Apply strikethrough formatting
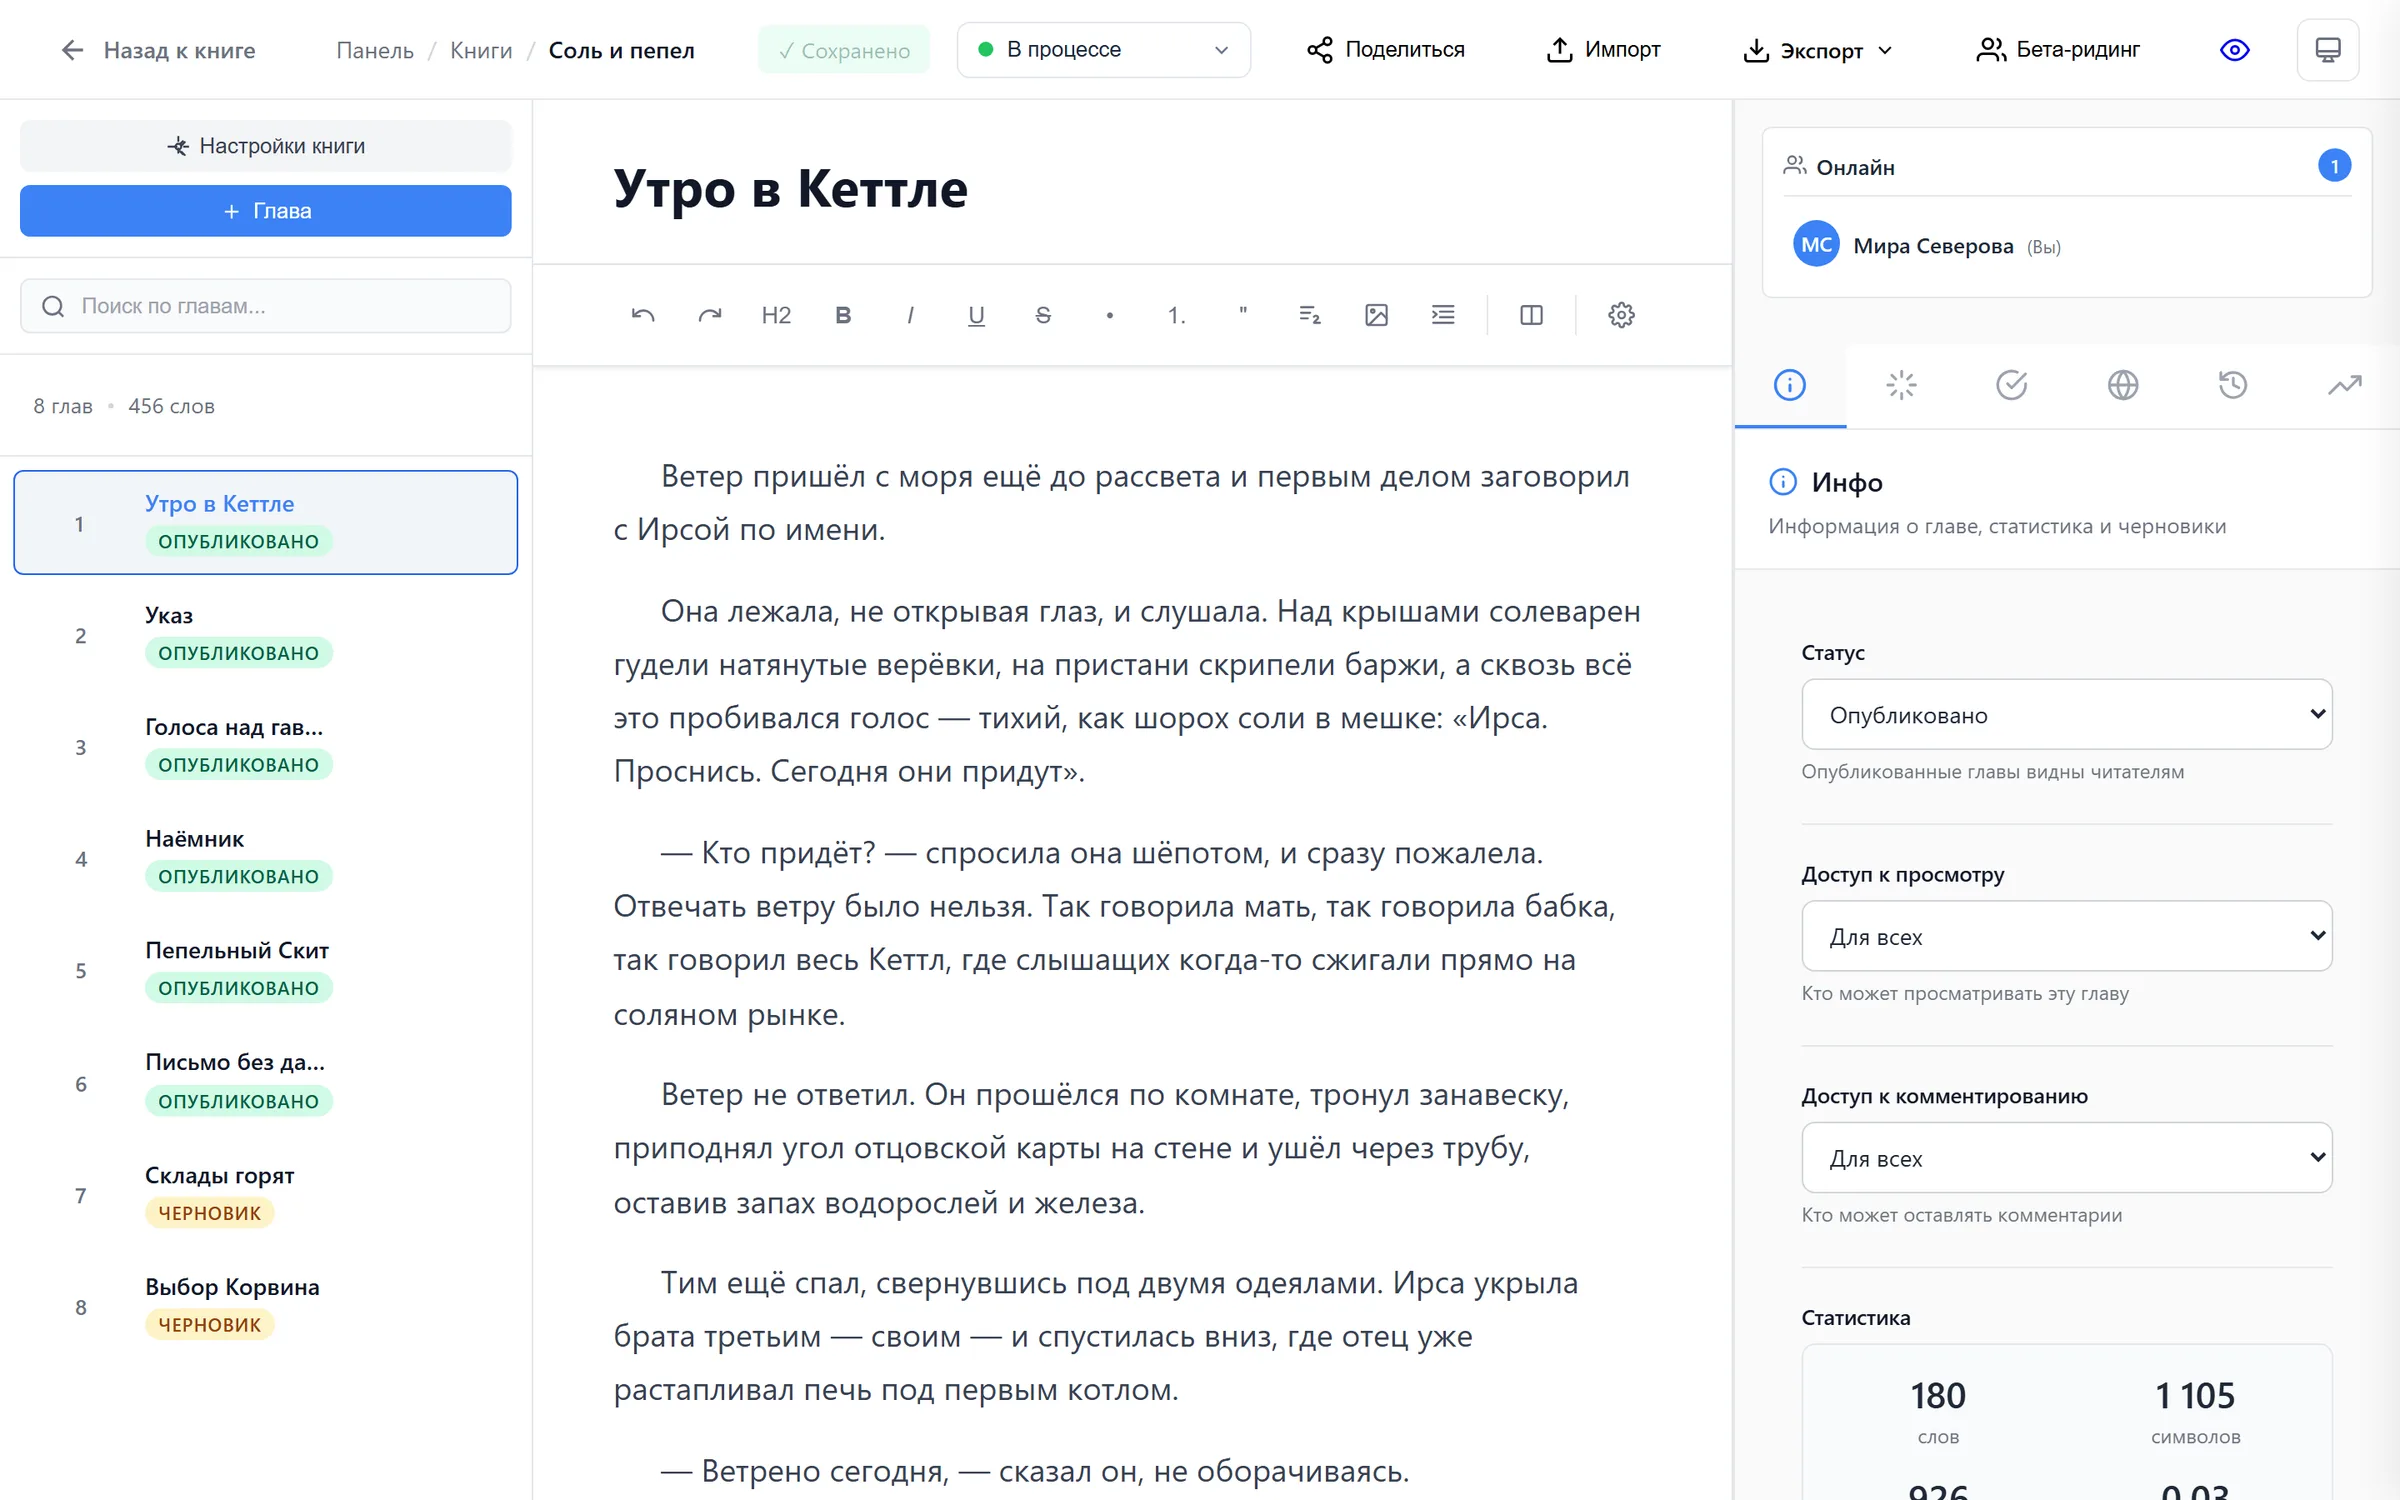The height and width of the screenshot is (1500, 2400). pyautogui.click(x=1043, y=315)
